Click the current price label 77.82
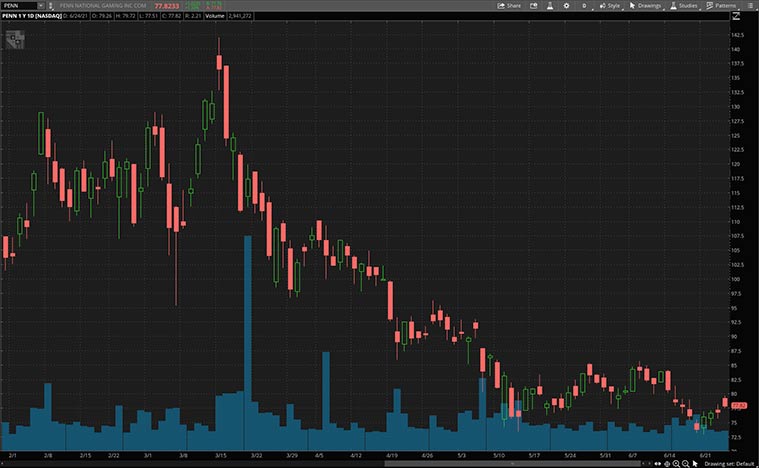 tap(740, 405)
